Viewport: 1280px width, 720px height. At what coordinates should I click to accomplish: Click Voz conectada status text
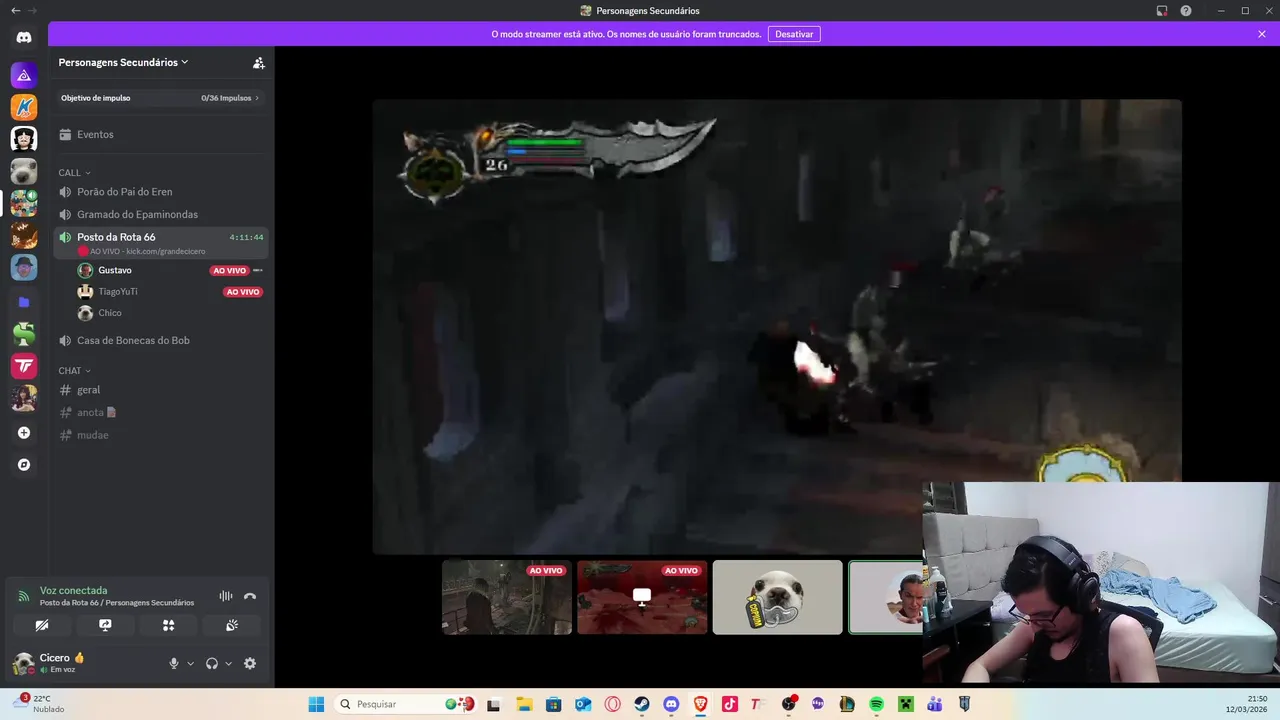(73, 590)
